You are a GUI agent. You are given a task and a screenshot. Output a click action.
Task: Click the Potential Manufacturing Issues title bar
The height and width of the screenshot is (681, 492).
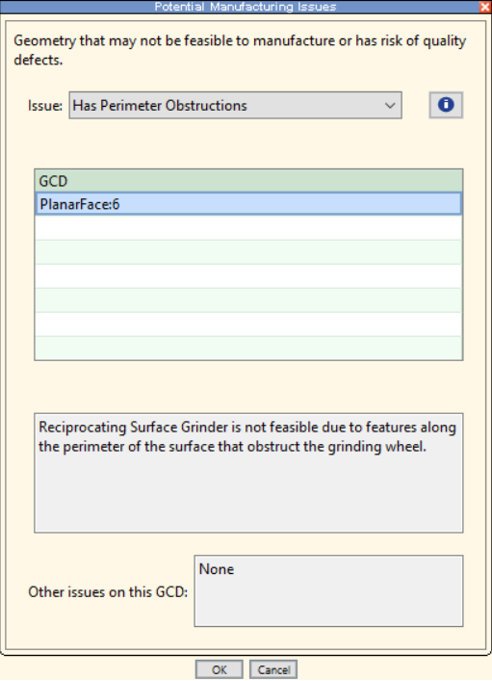pos(245,7)
